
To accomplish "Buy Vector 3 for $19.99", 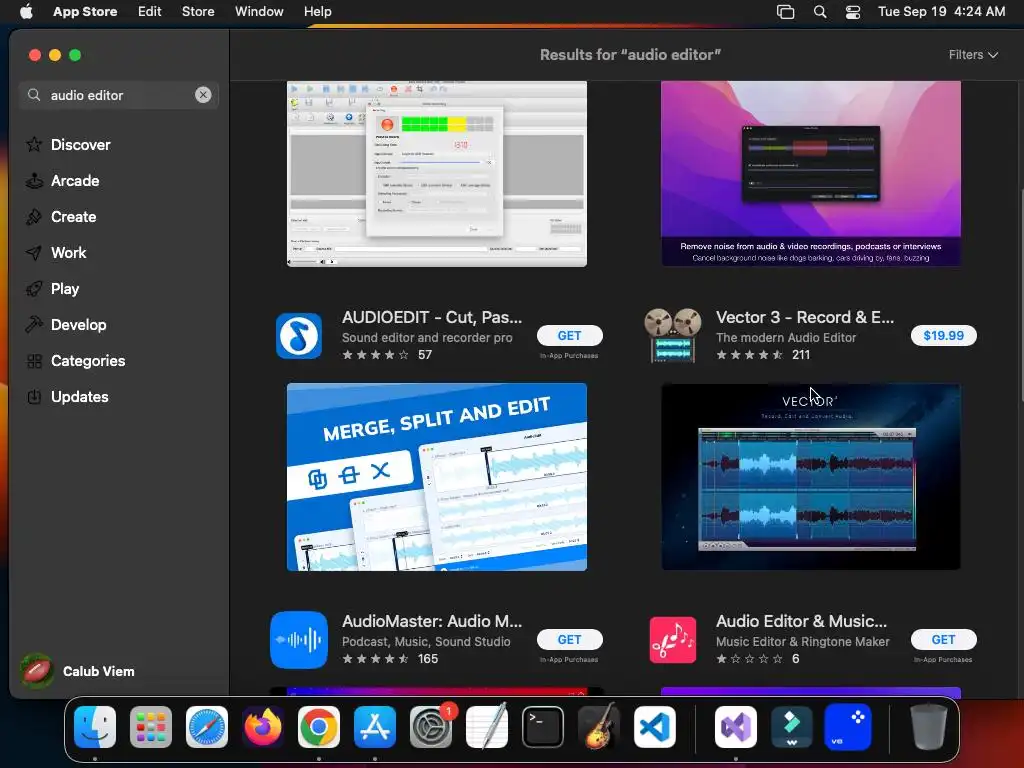I will tap(943, 336).
